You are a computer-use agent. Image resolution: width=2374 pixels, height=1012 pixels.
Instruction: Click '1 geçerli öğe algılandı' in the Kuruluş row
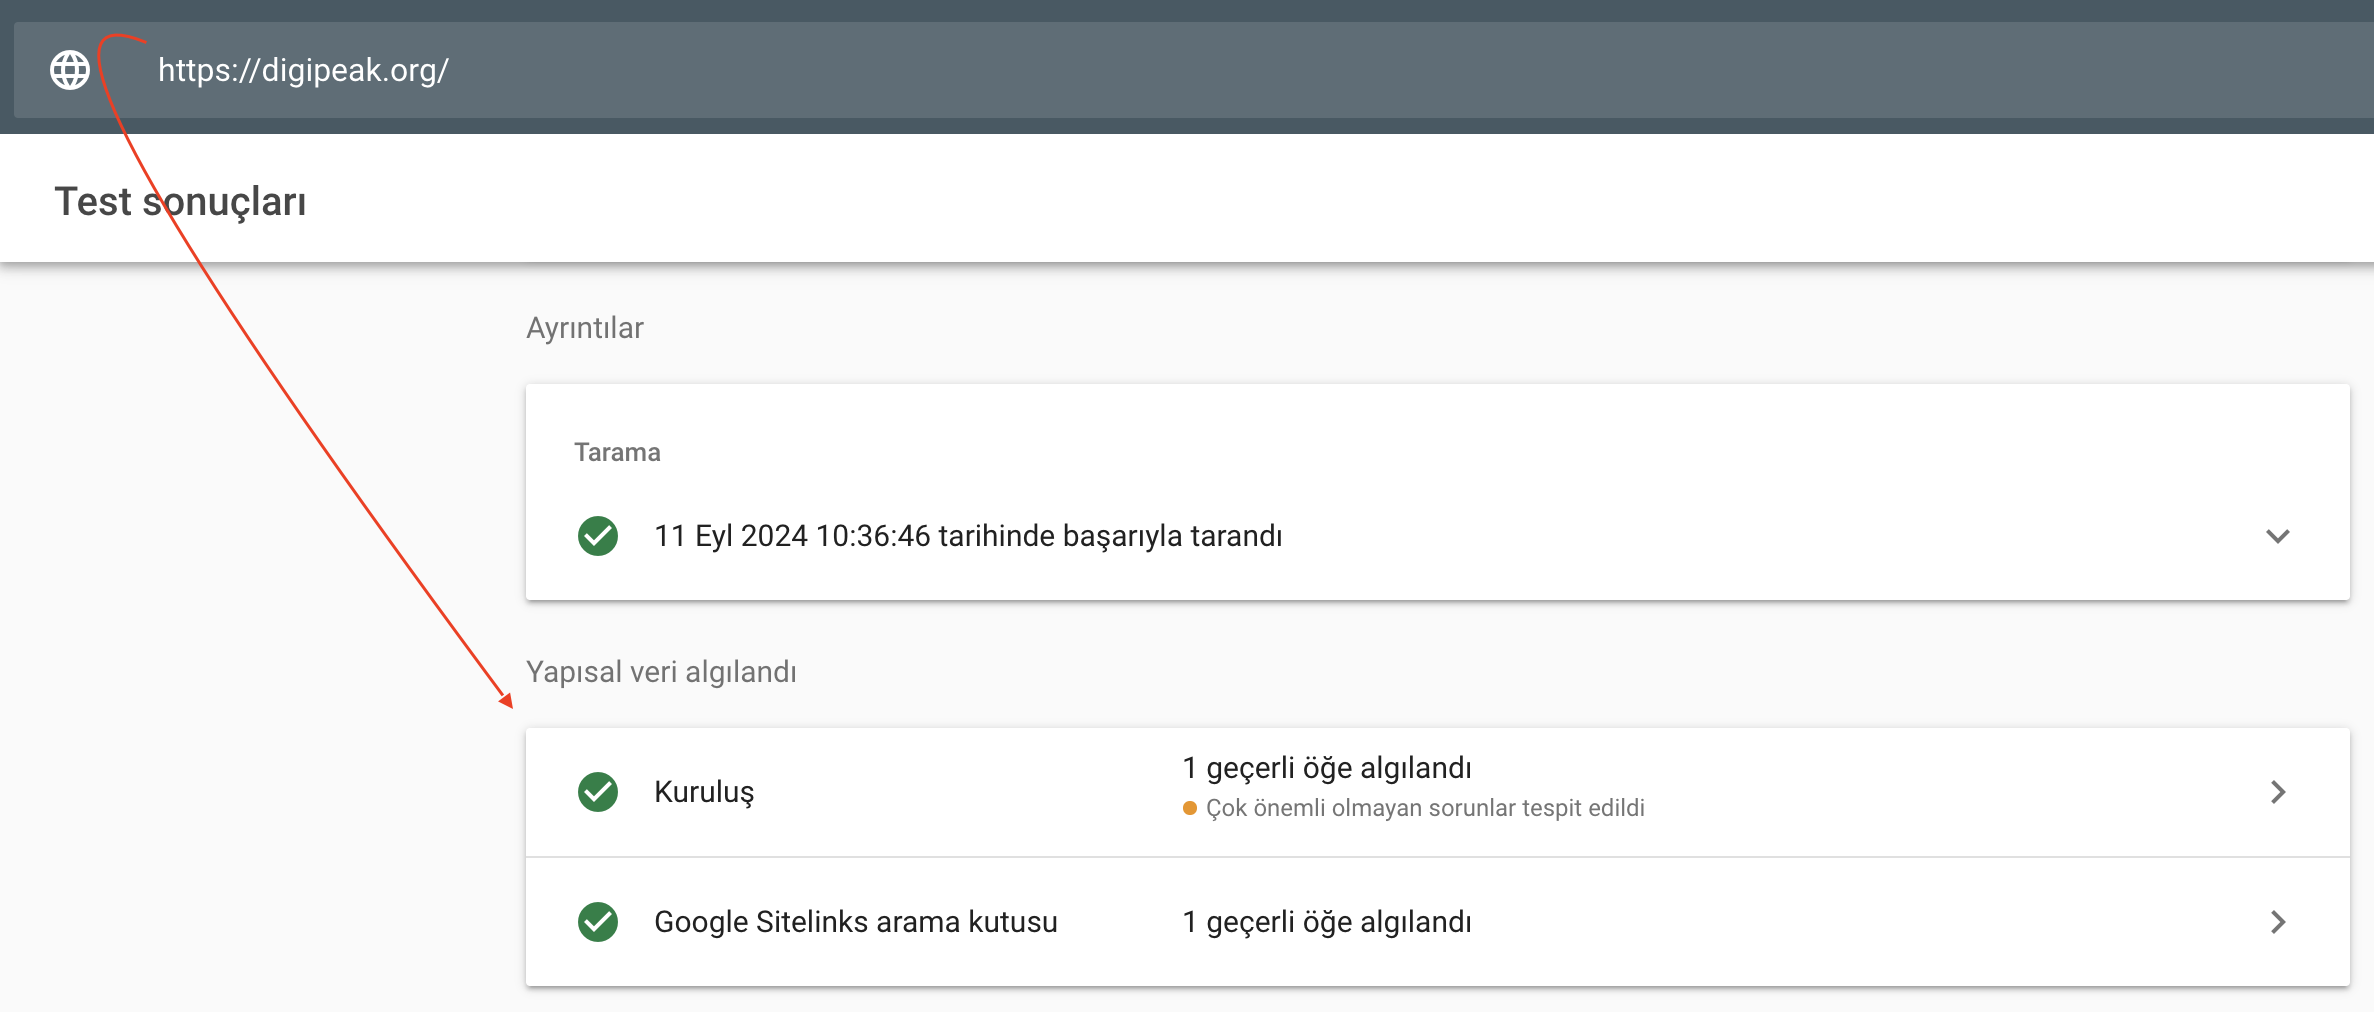tap(1327, 768)
